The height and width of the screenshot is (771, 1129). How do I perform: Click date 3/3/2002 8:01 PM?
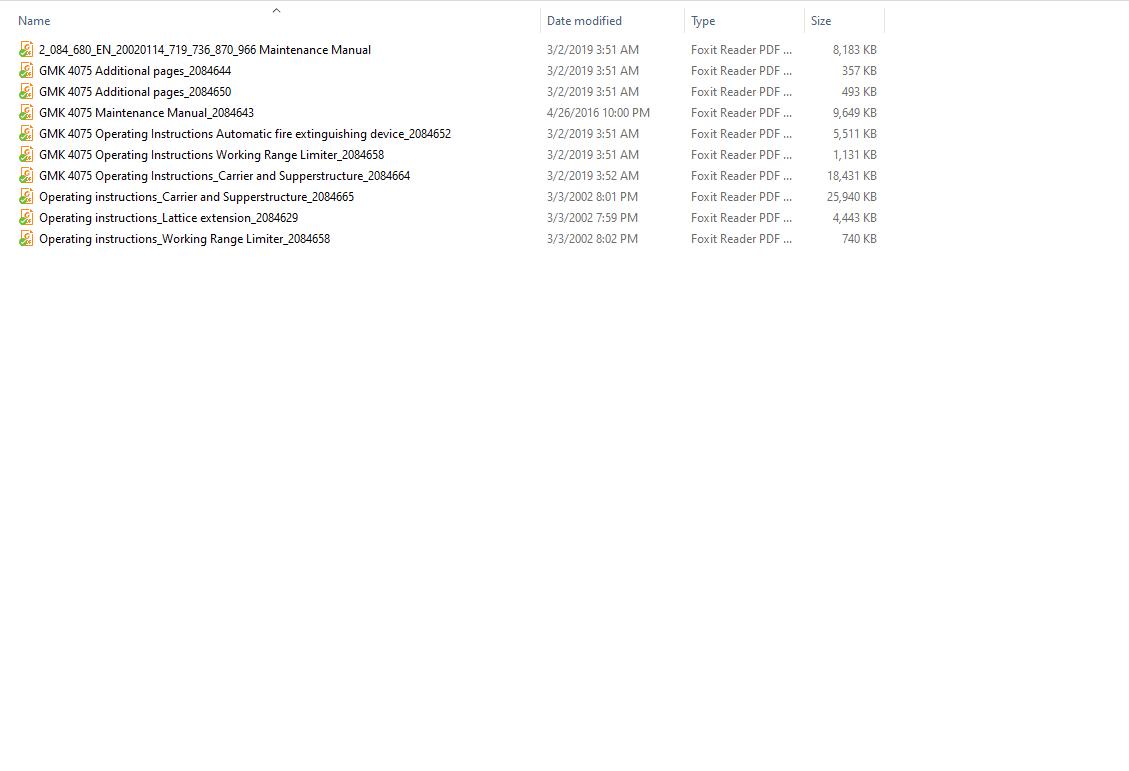point(592,197)
